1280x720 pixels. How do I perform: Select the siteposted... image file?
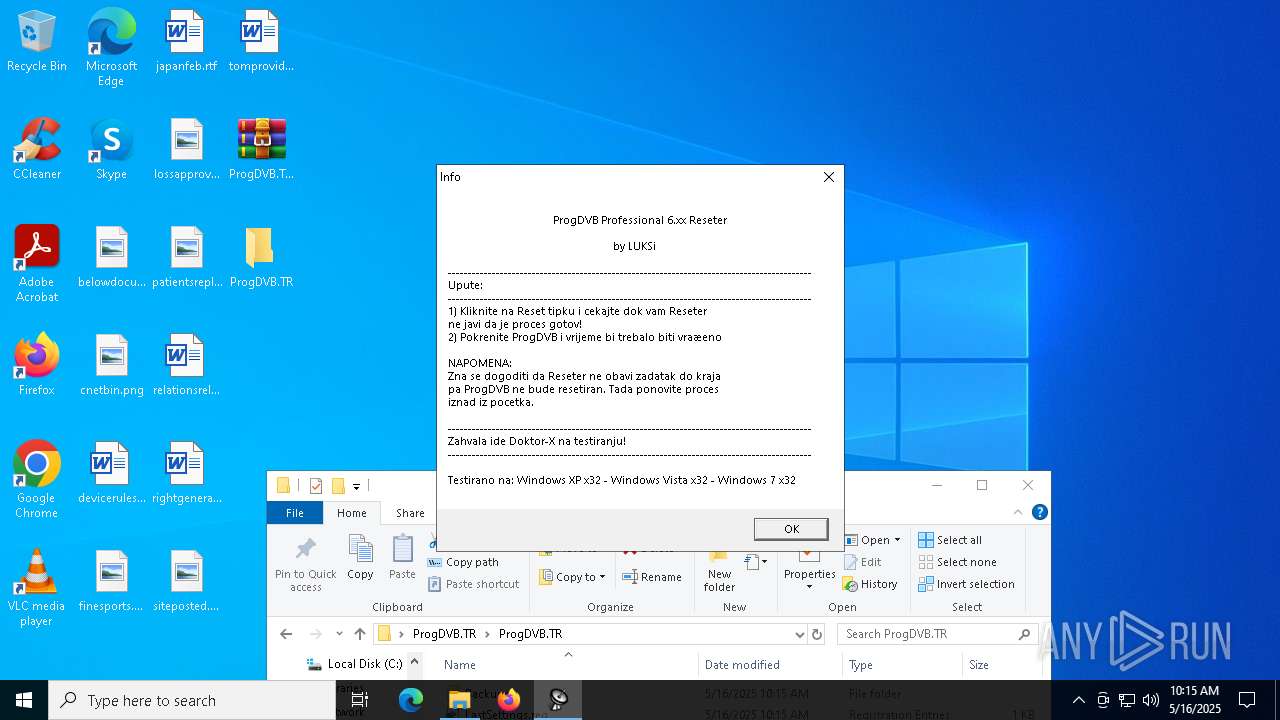pyautogui.click(x=186, y=582)
